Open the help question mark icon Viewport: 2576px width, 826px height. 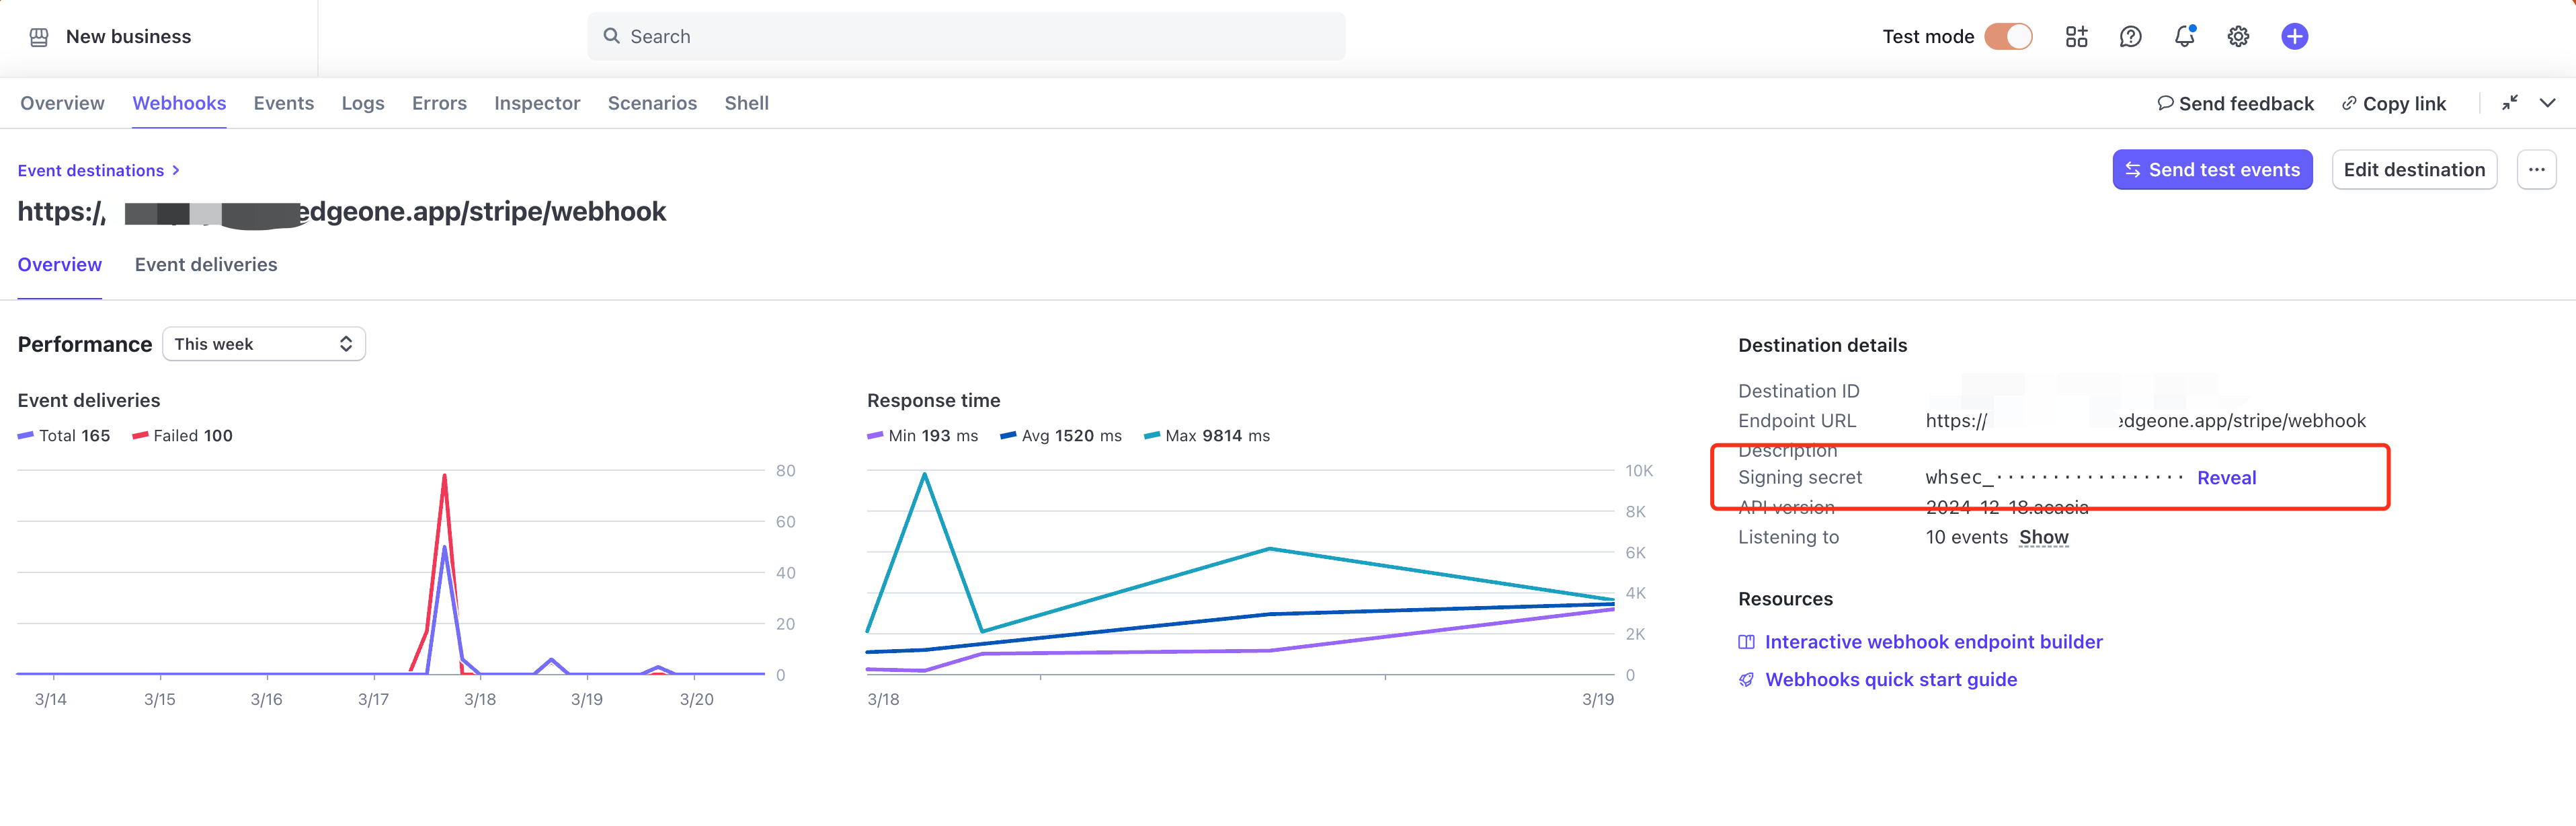point(2130,37)
